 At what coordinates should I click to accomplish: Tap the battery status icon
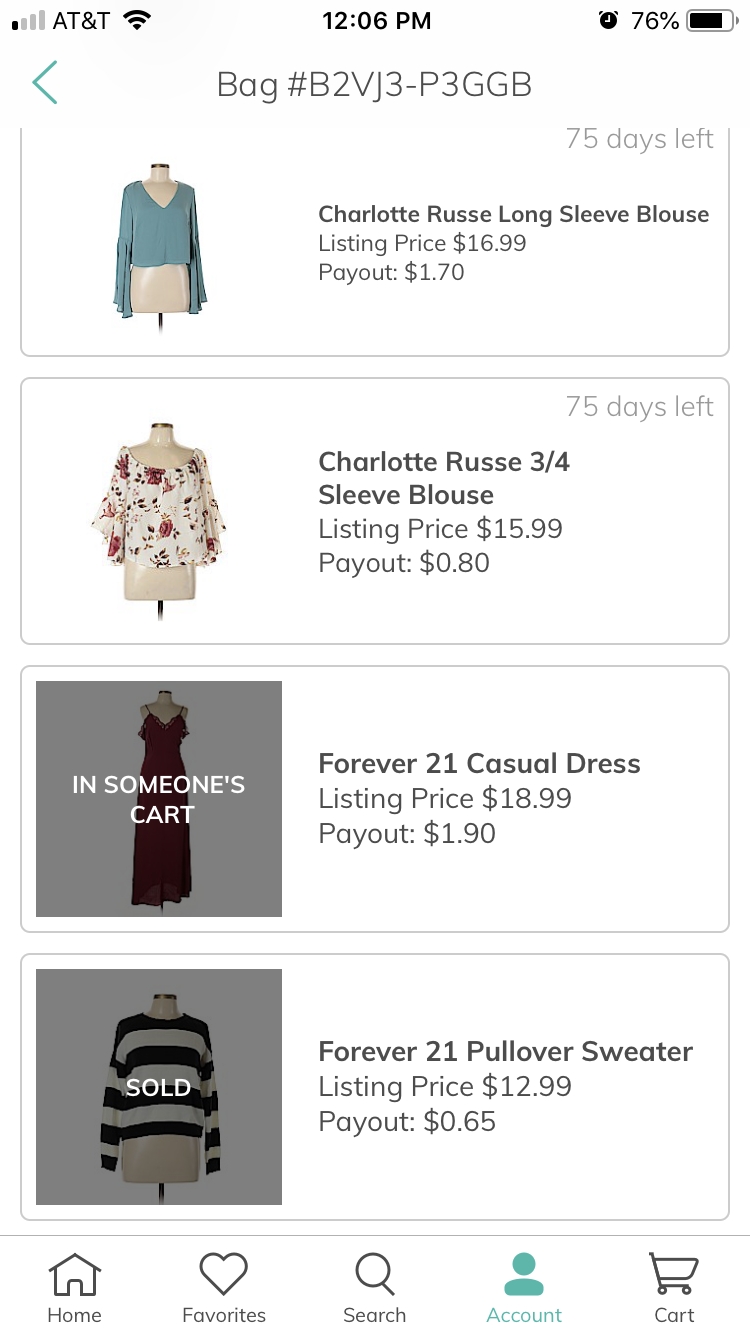711,20
